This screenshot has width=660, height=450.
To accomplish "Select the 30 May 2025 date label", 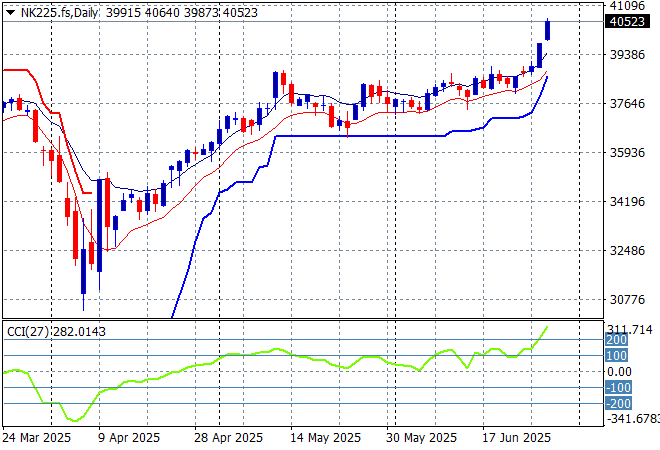I will (423, 438).
